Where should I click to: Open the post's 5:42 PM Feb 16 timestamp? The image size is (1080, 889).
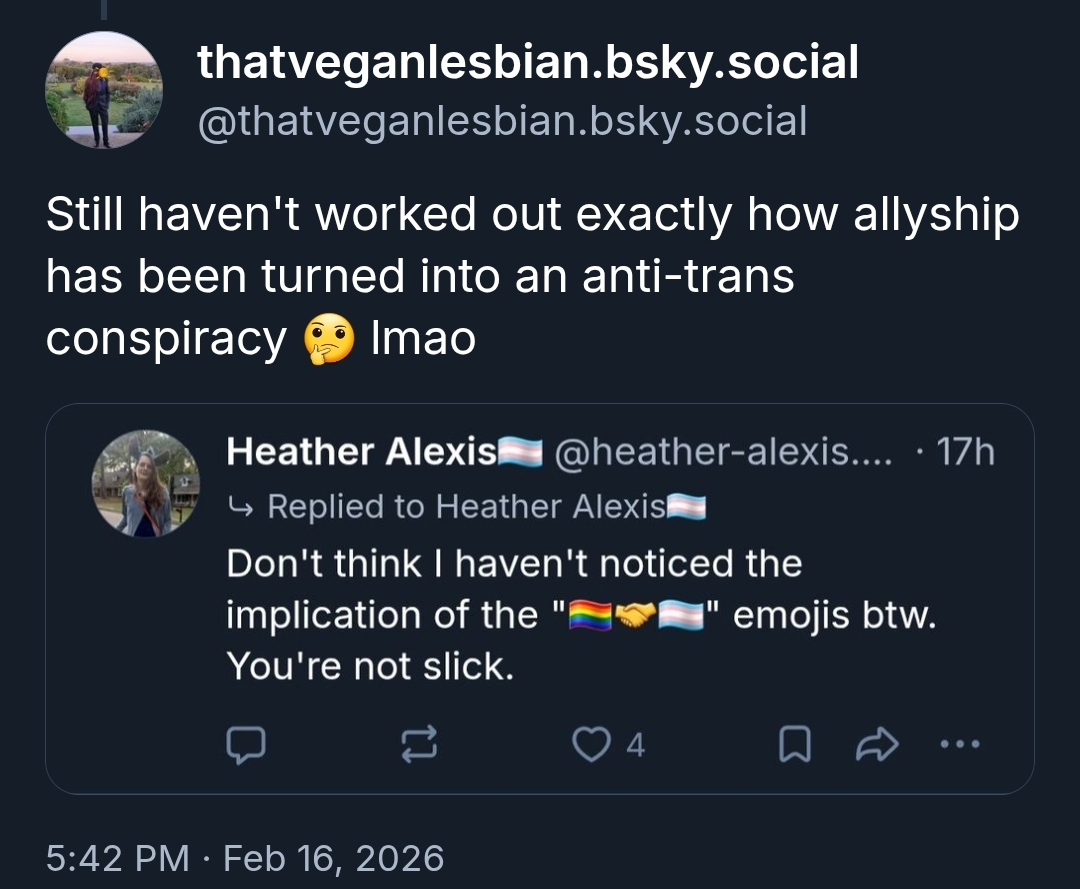[245, 858]
